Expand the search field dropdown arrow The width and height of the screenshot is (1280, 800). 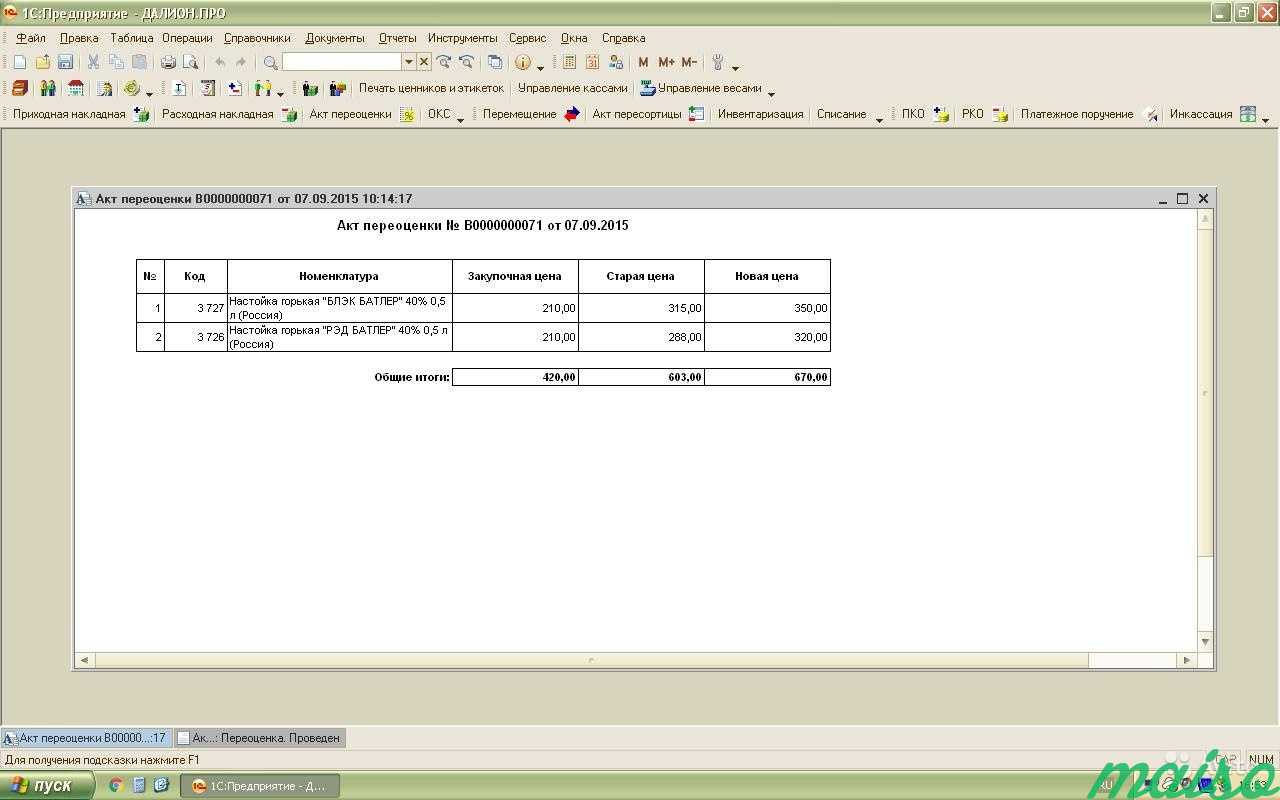click(x=408, y=62)
